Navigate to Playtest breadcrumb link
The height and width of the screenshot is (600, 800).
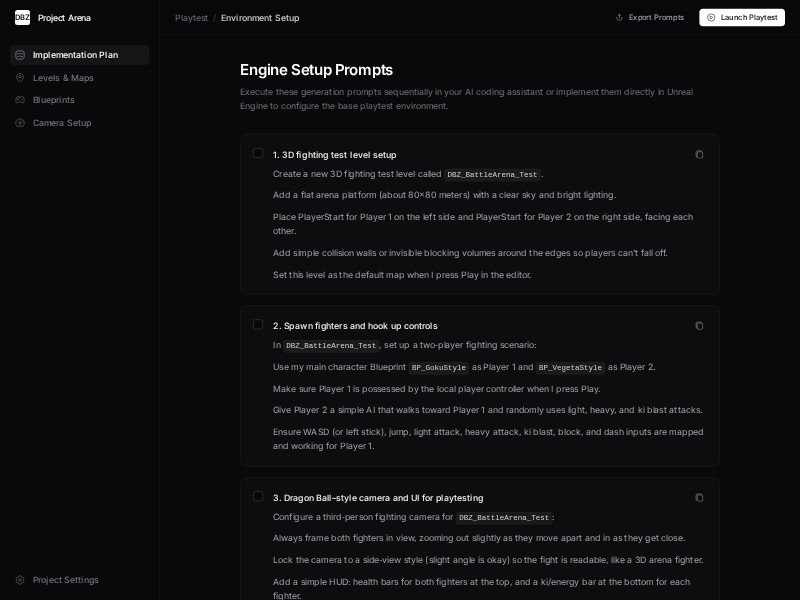191,18
